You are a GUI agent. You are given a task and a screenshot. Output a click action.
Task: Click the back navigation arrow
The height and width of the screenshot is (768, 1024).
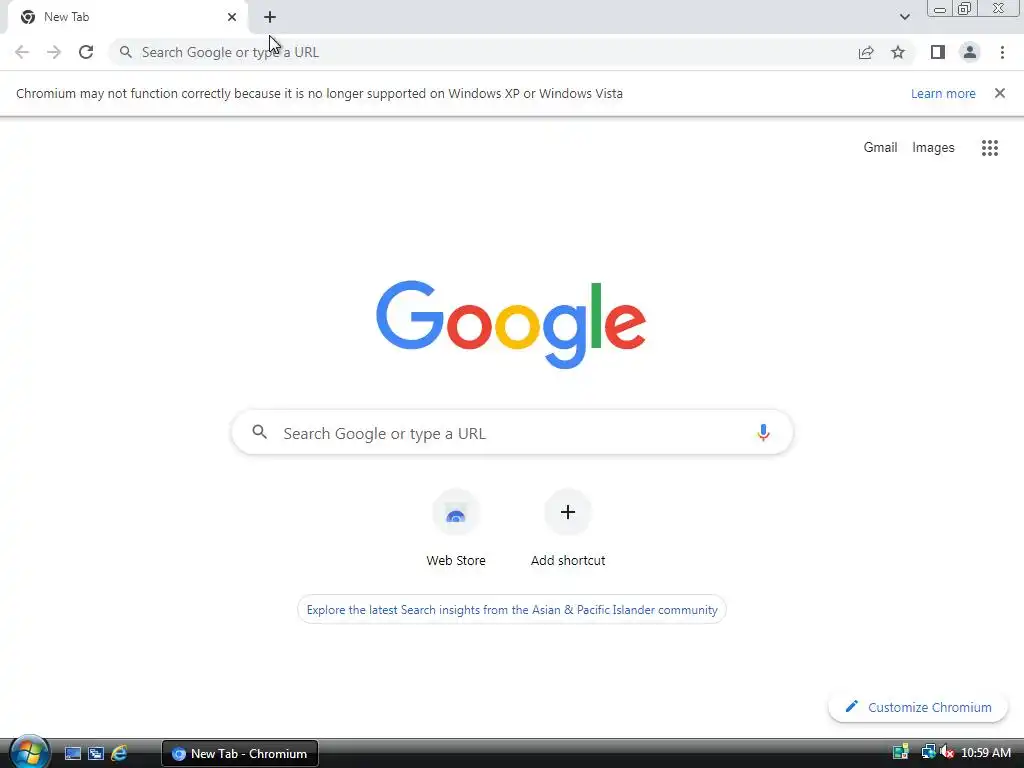(x=22, y=52)
